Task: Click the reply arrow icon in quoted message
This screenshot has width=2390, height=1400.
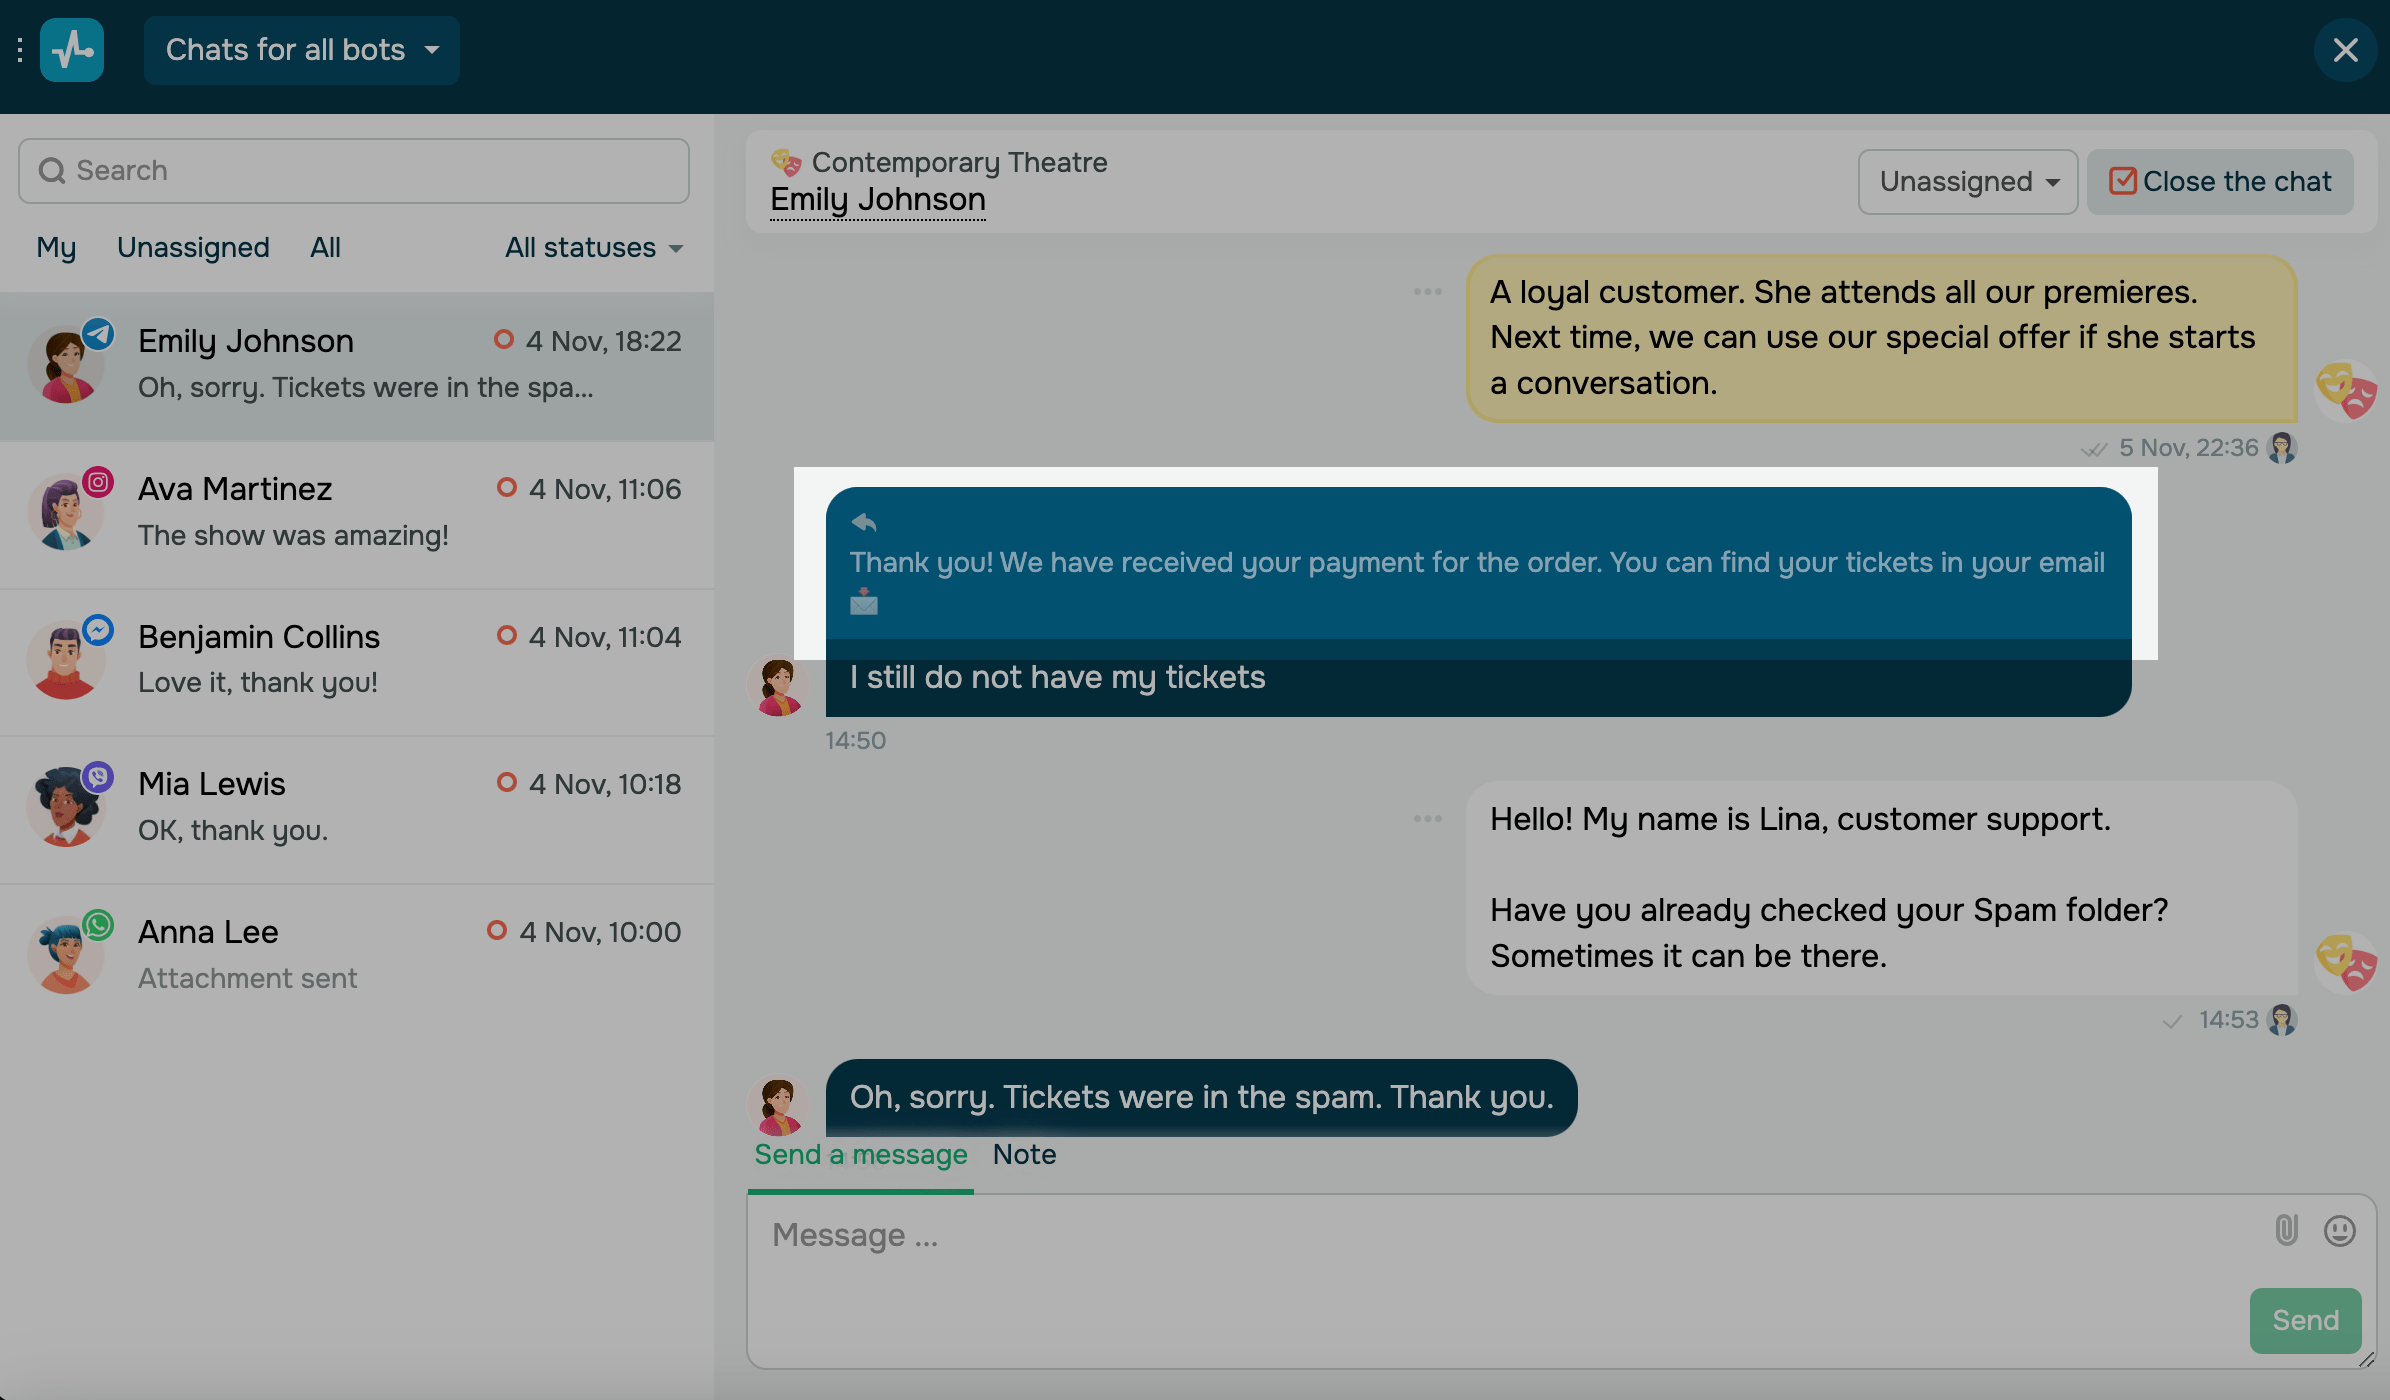Action: 864,522
